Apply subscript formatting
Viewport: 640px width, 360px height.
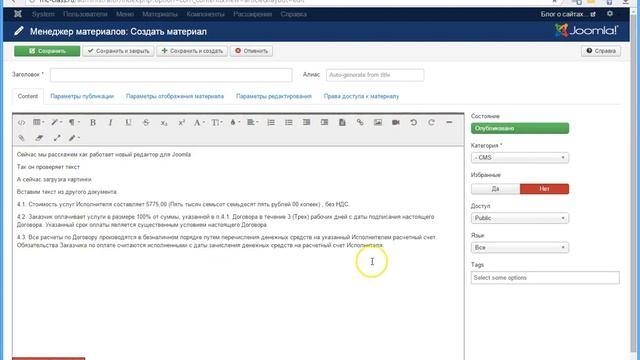164,122
